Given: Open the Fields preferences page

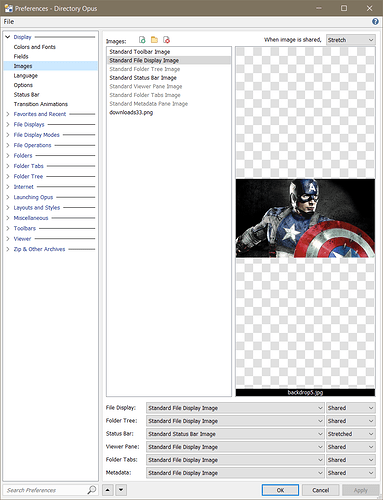Looking at the screenshot, I should (x=21, y=56).
